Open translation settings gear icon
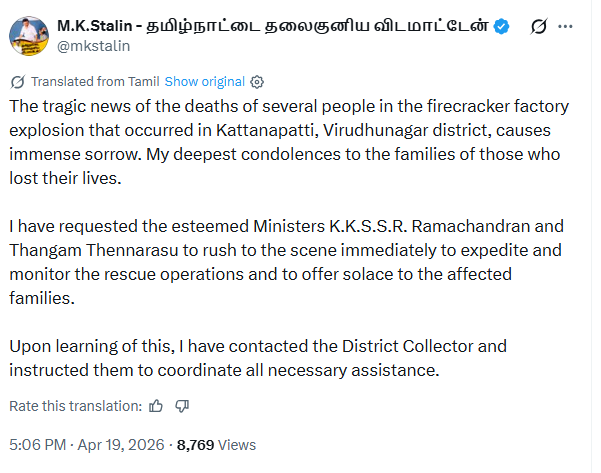 pyautogui.click(x=257, y=81)
